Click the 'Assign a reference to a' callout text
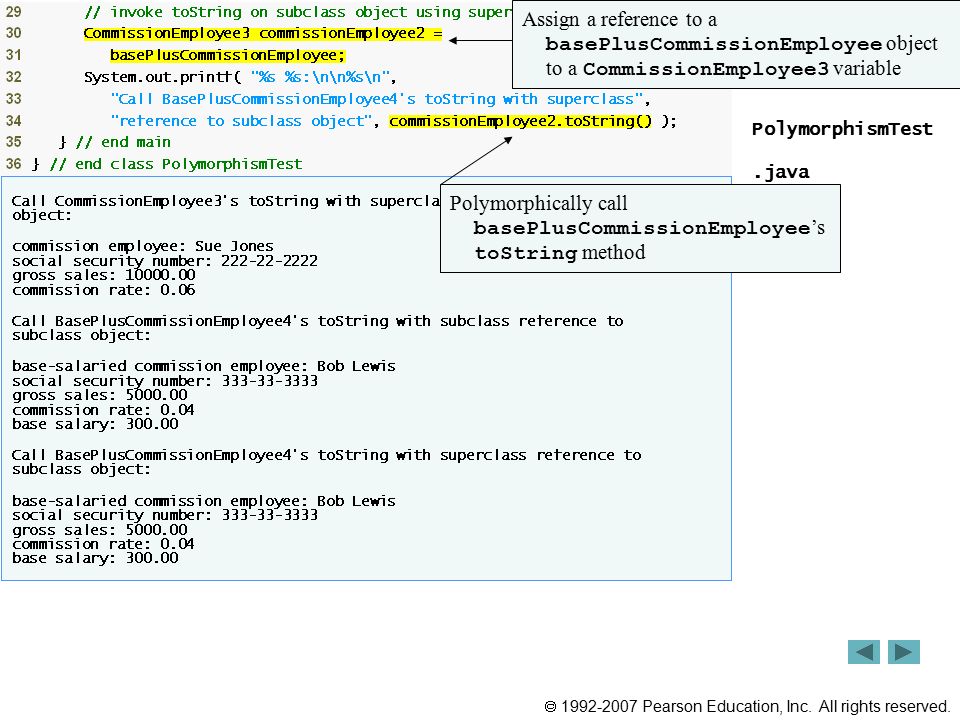 [619, 20]
